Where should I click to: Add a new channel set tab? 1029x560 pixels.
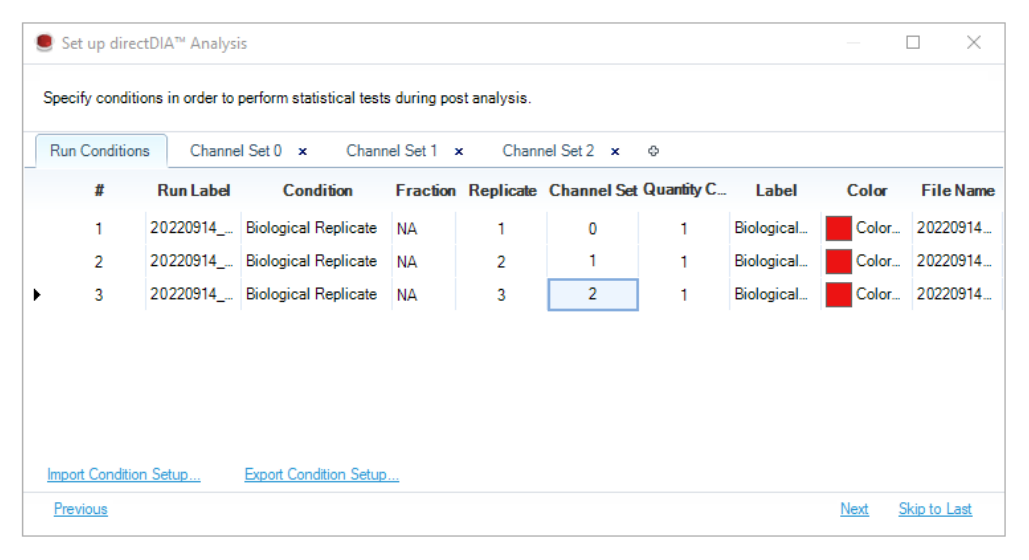tap(653, 151)
